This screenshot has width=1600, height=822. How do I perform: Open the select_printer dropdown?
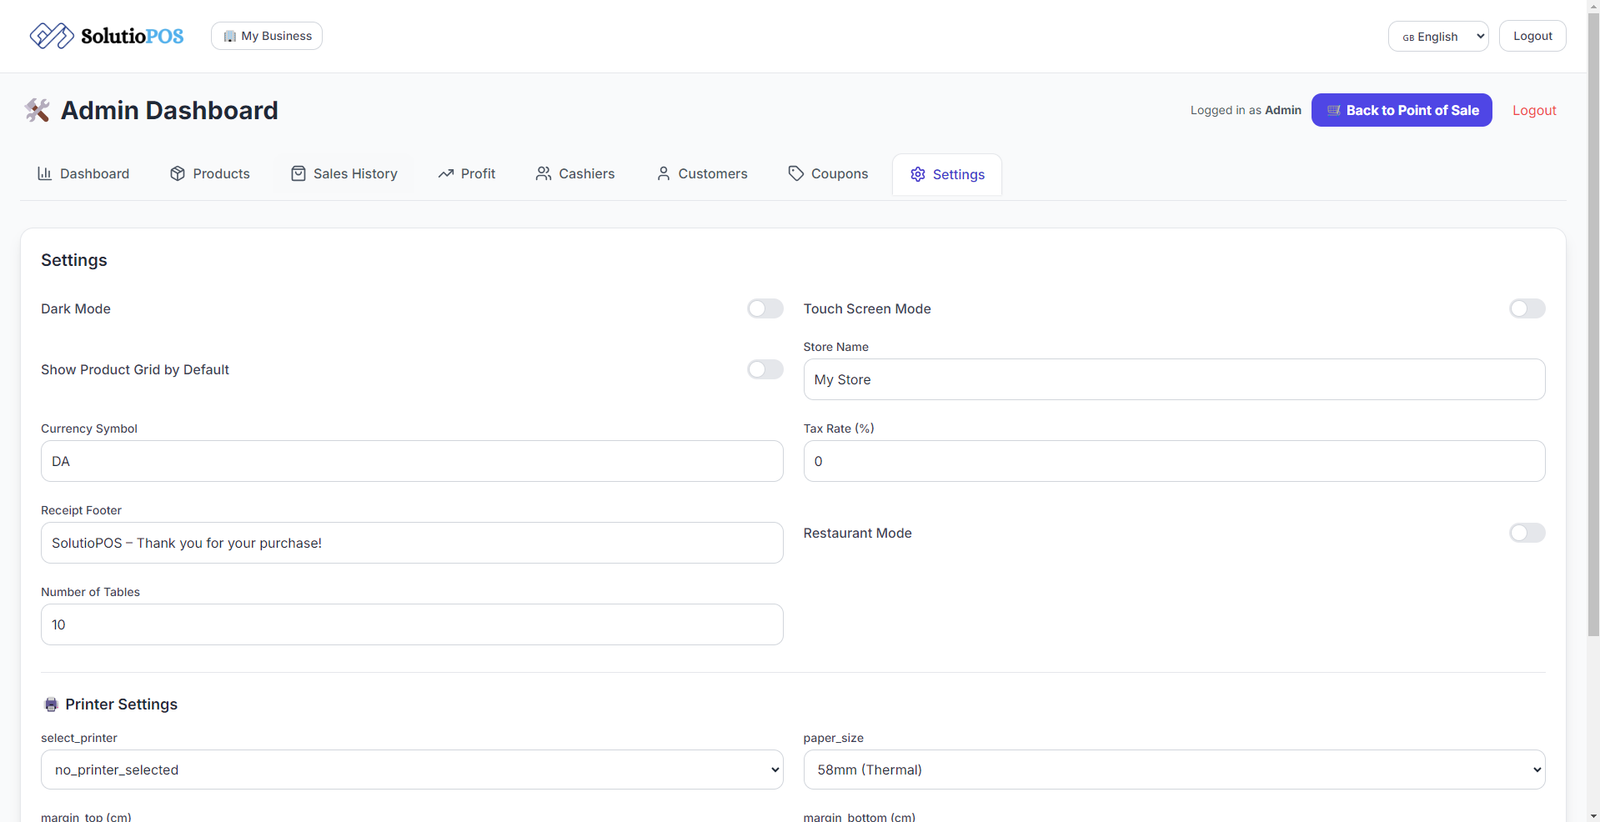pos(412,770)
